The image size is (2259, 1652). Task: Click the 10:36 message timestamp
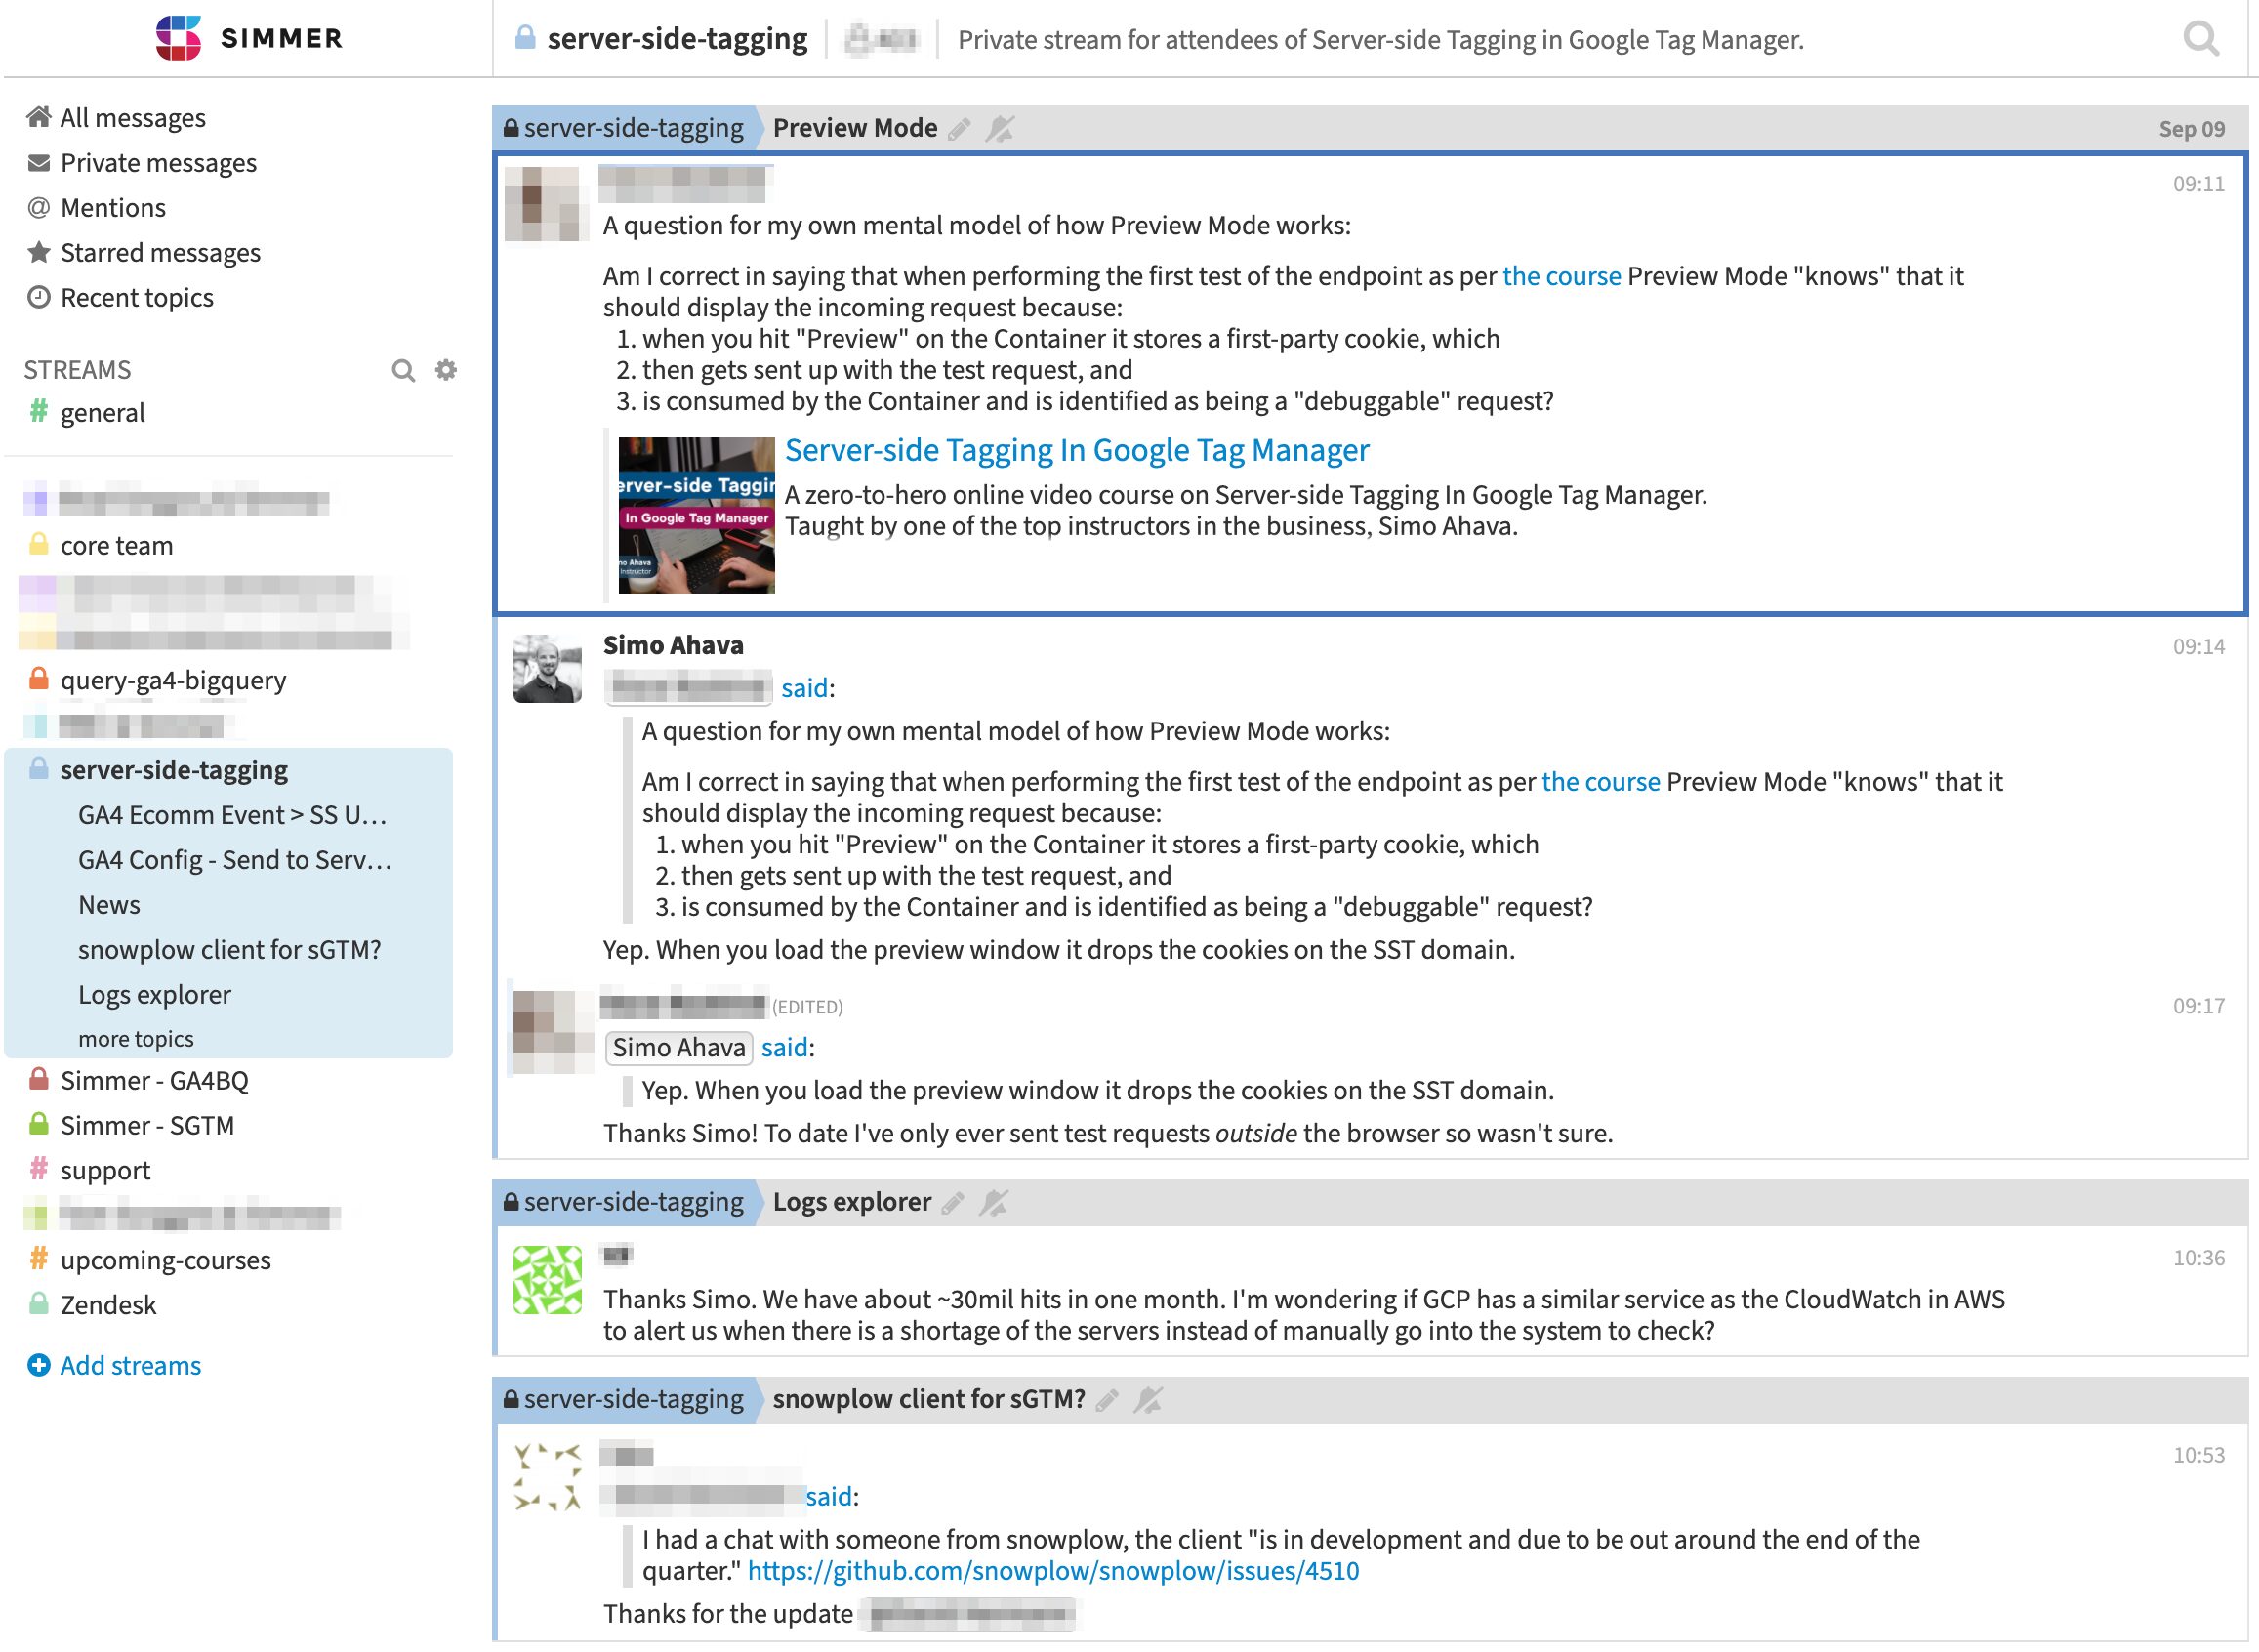pos(2198,1259)
